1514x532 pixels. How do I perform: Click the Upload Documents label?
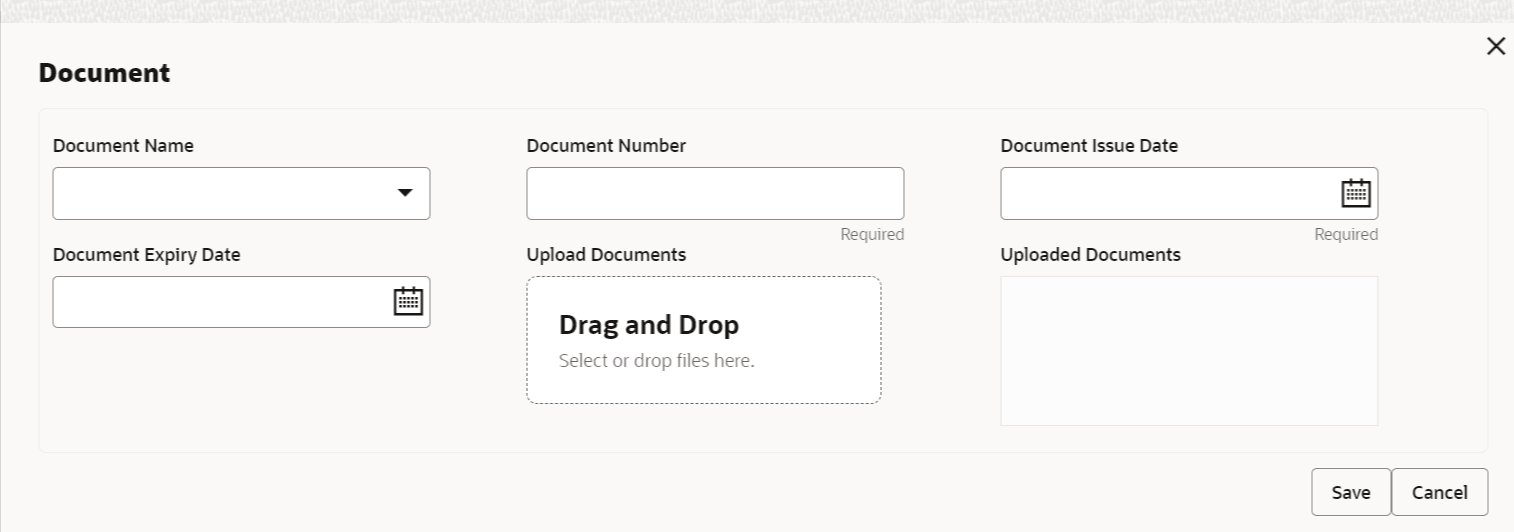606,255
